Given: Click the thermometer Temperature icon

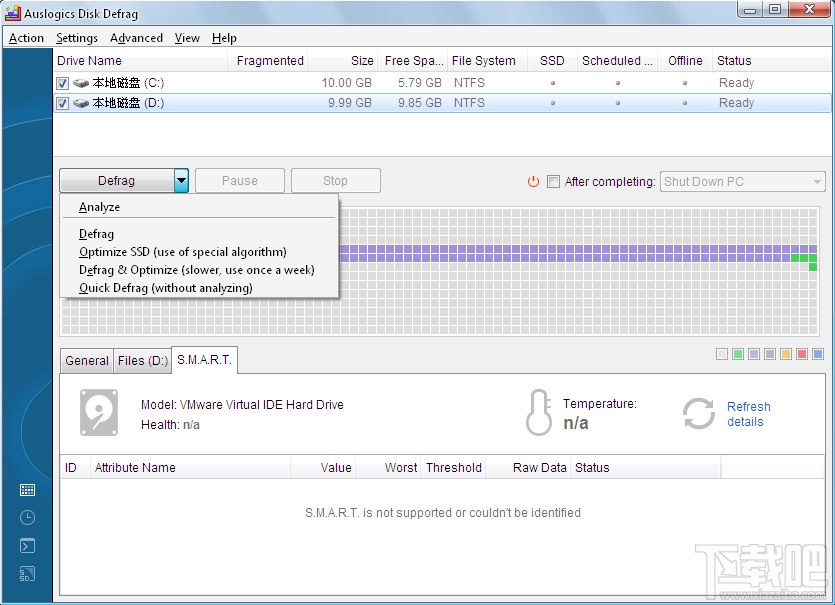Looking at the screenshot, I should (539, 412).
